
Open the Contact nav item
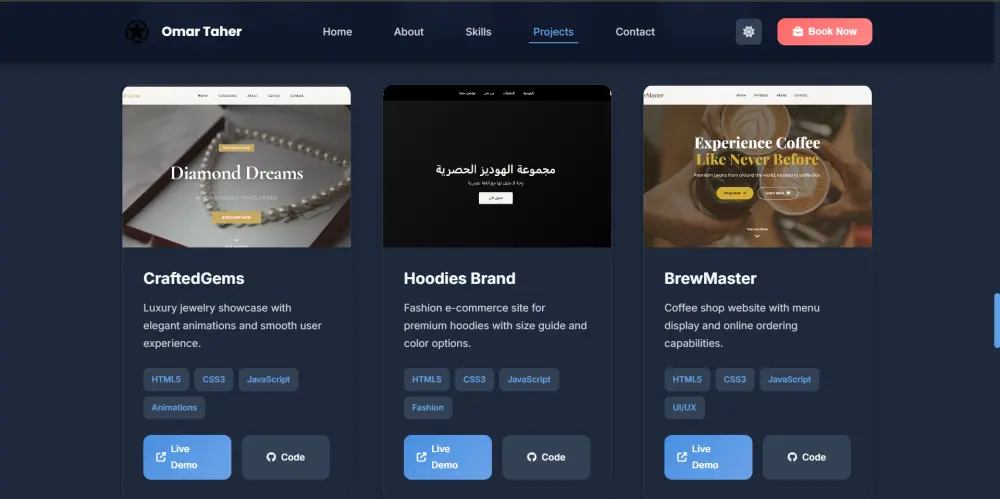pos(635,32)
